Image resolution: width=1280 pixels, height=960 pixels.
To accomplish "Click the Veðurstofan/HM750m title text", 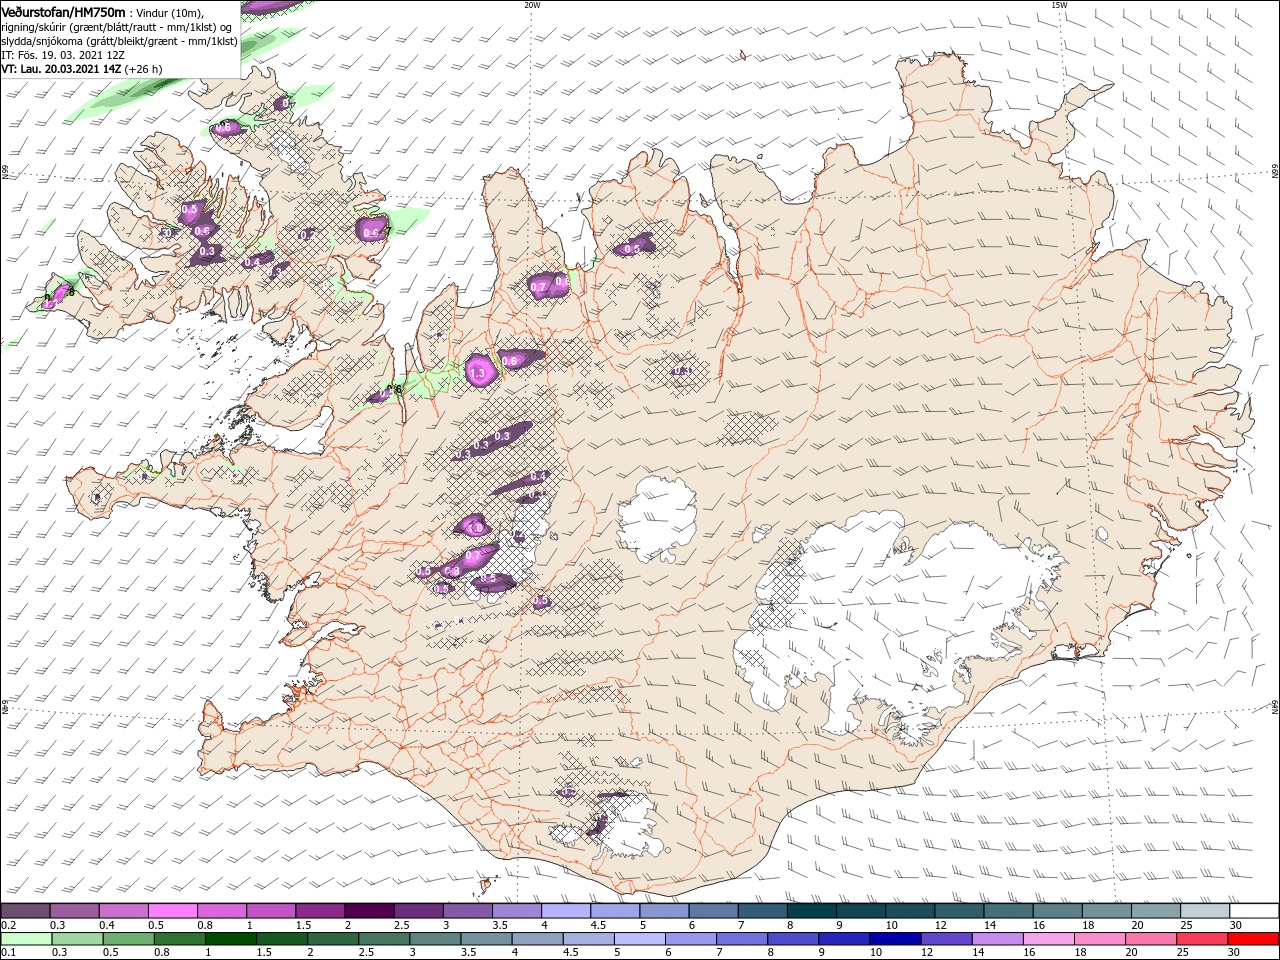I will 63,11.
